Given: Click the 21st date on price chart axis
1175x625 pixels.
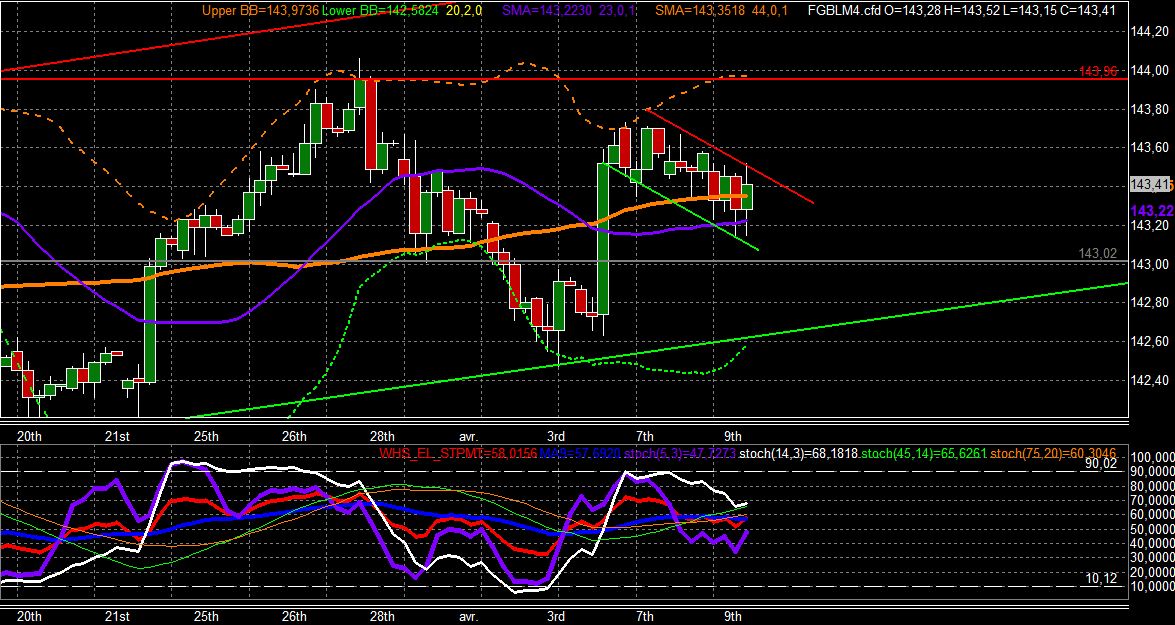Looking at the screenshot, I should coord(116,436).
